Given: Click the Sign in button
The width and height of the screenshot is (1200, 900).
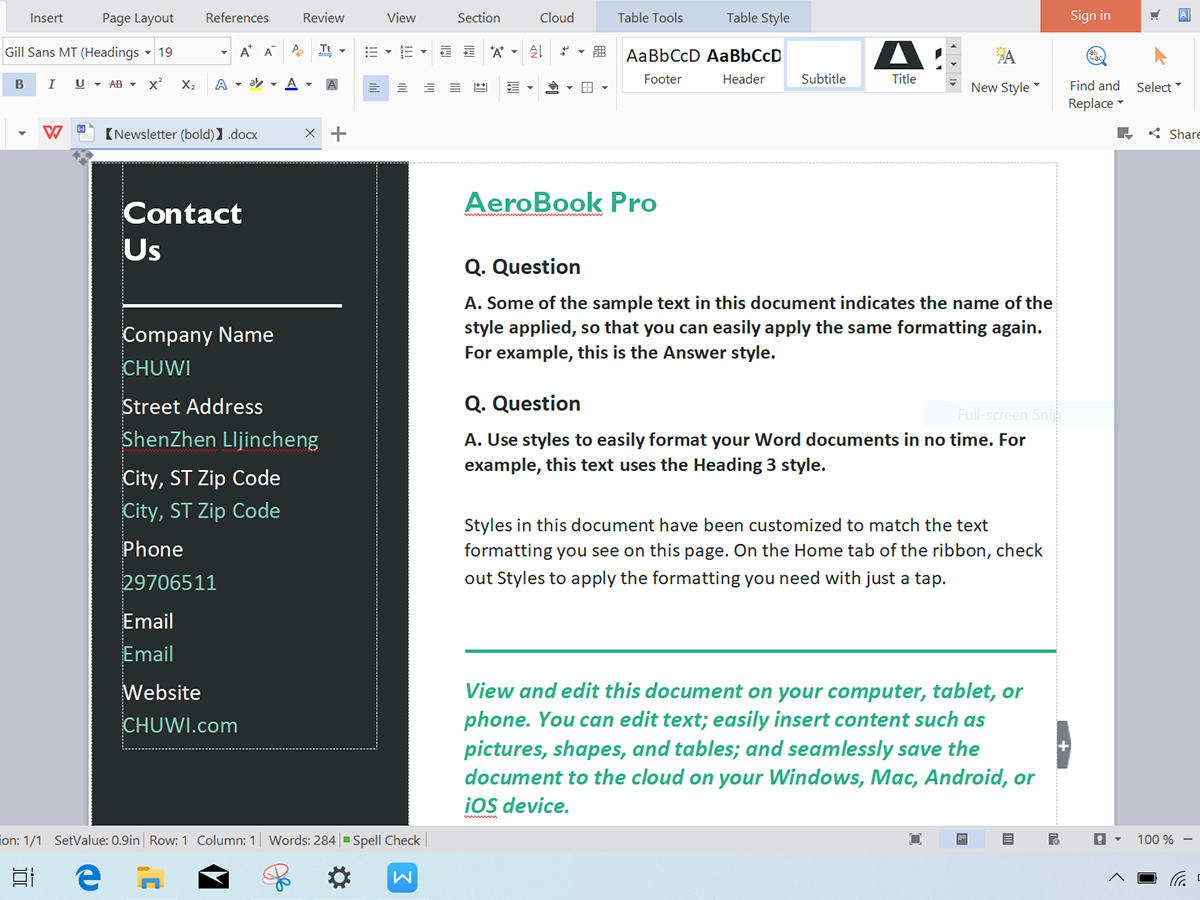Looking at the screenshot, I should tap(1090, 16).
